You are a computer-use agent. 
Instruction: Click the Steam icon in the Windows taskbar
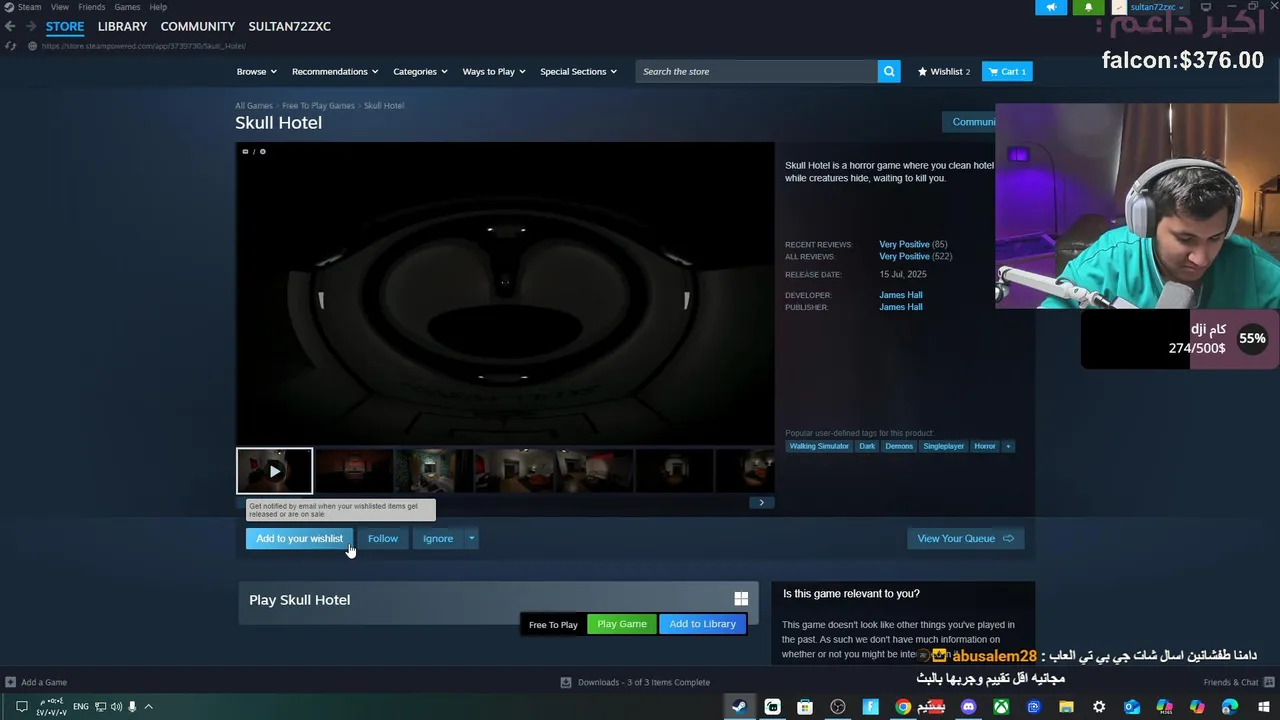[737, 707]
